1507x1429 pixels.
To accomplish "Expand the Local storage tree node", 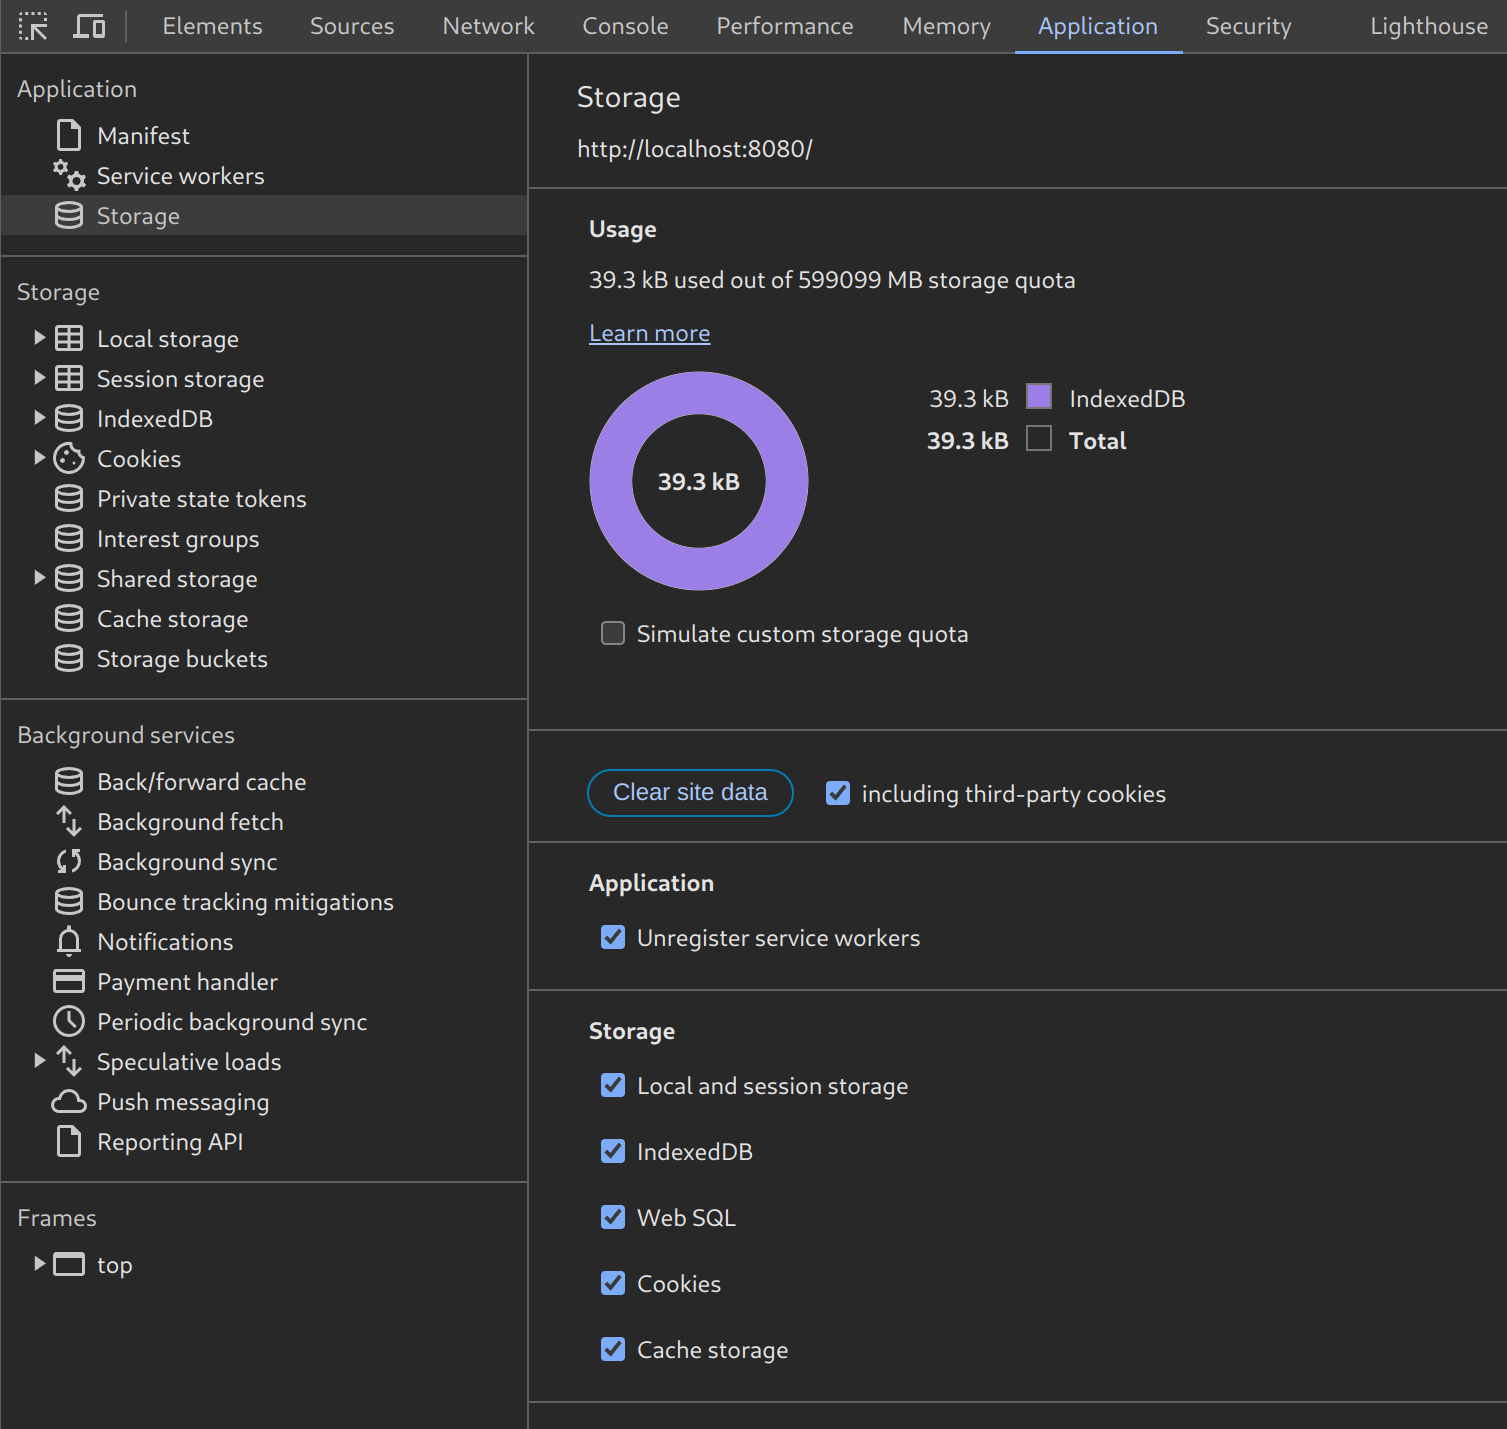I will pos(39,338).
